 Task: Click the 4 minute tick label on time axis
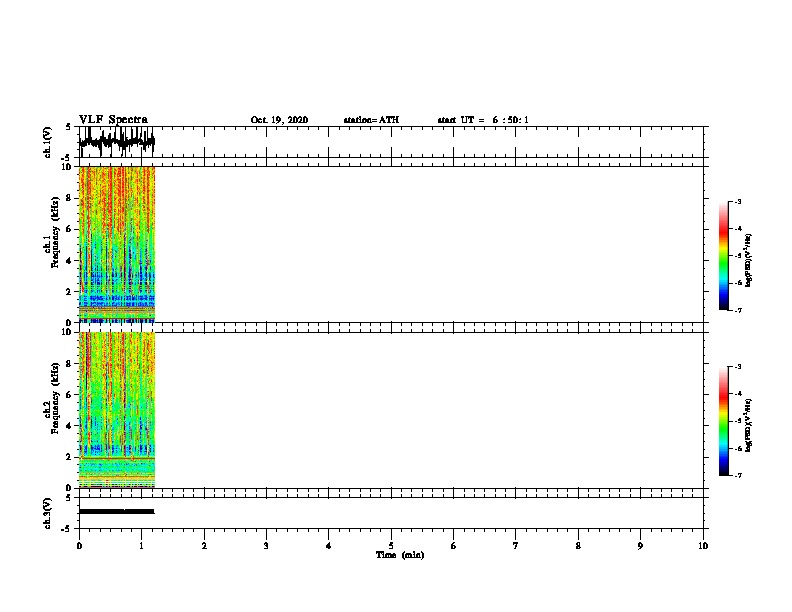coord(328,546)
